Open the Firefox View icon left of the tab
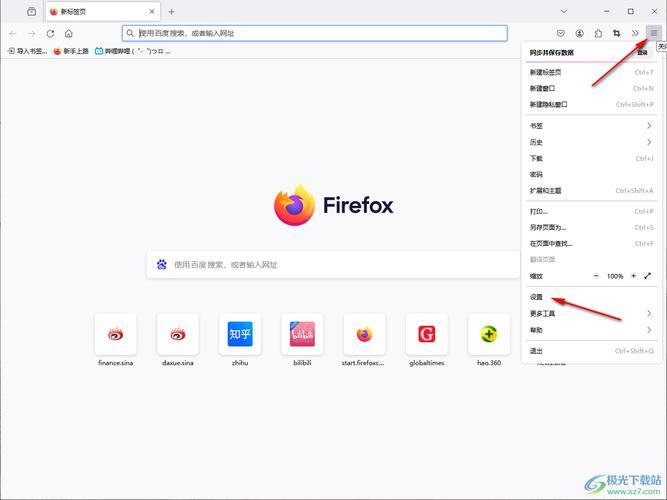The width and height of the screenshot is (667, 500). [x=31, y=11]
